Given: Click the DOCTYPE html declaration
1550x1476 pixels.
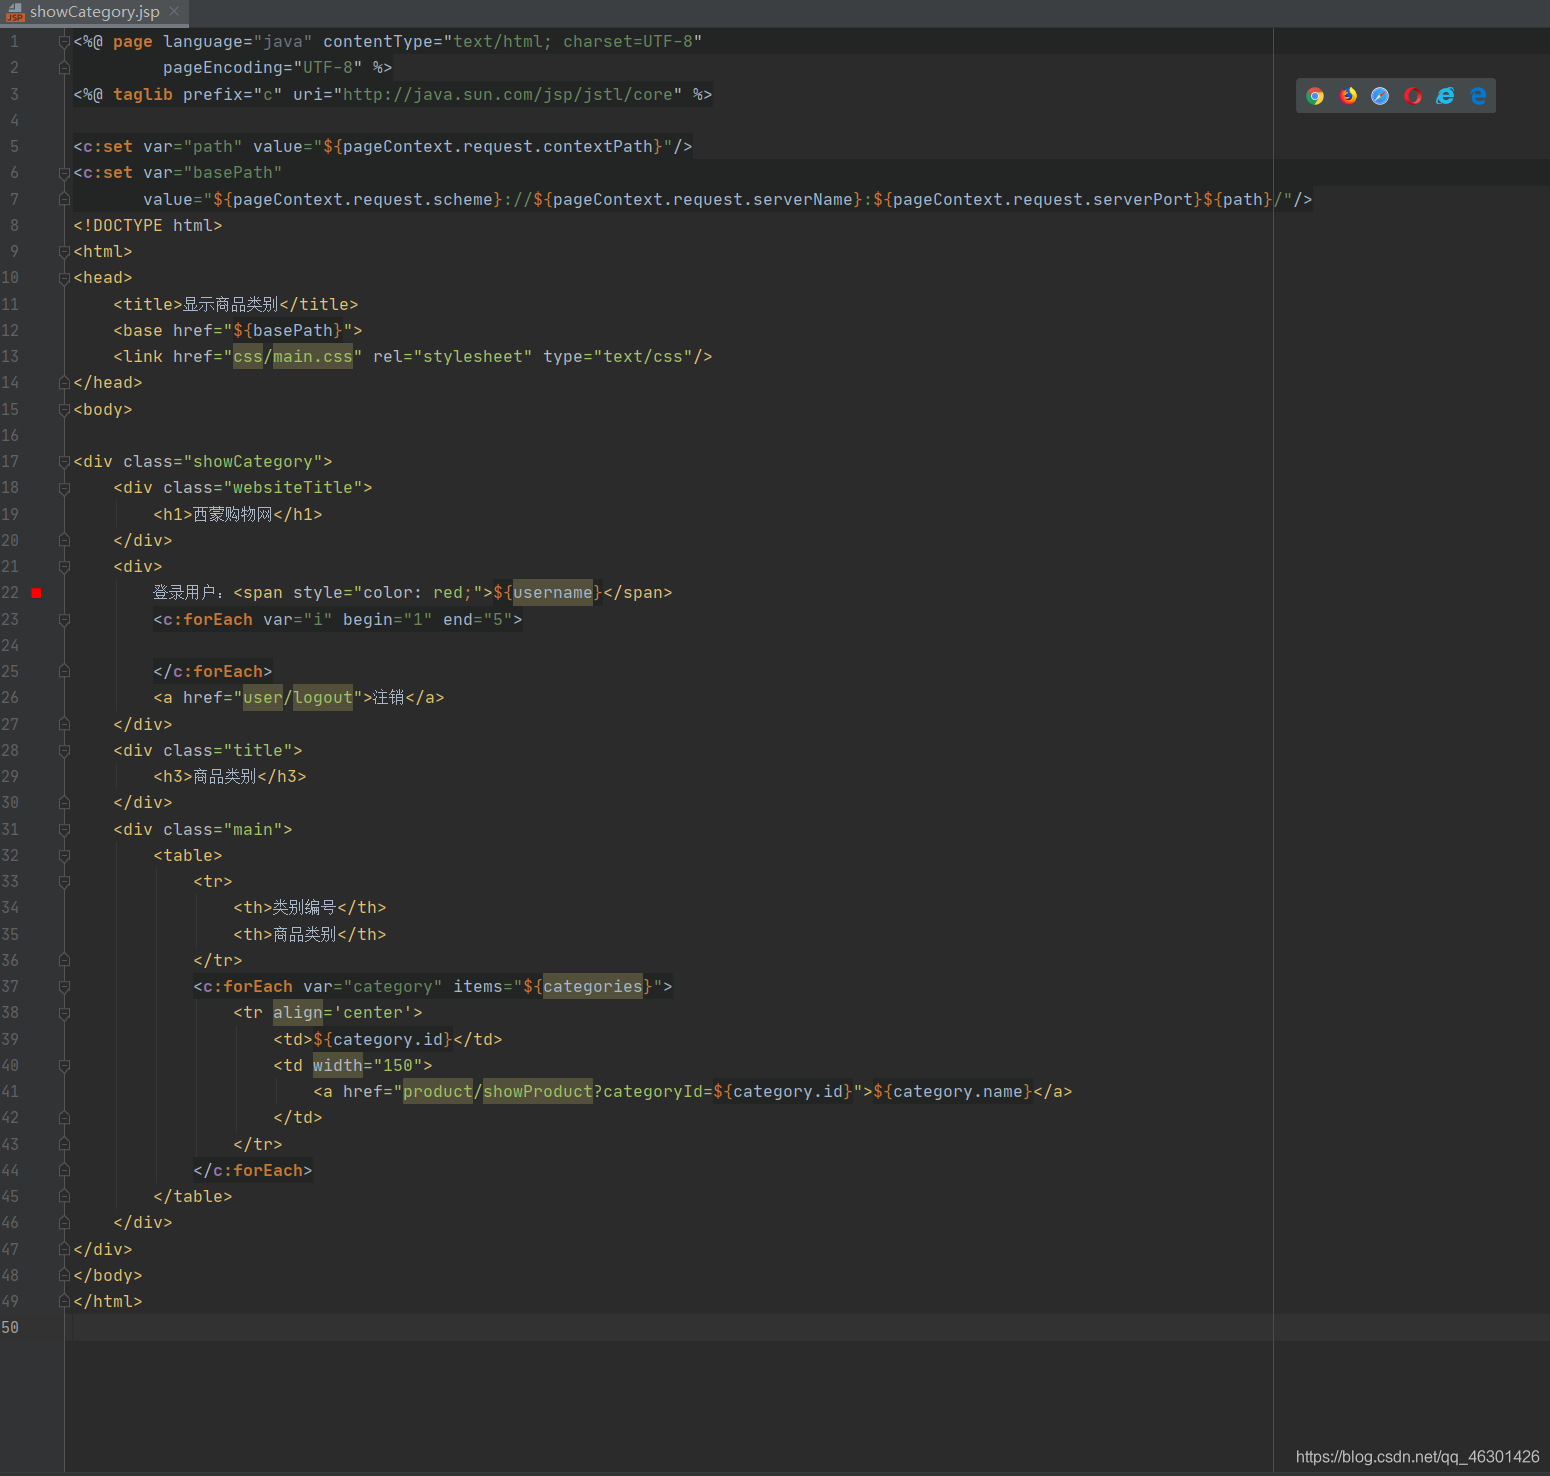Looking at the screenshot, I should 148,226.
